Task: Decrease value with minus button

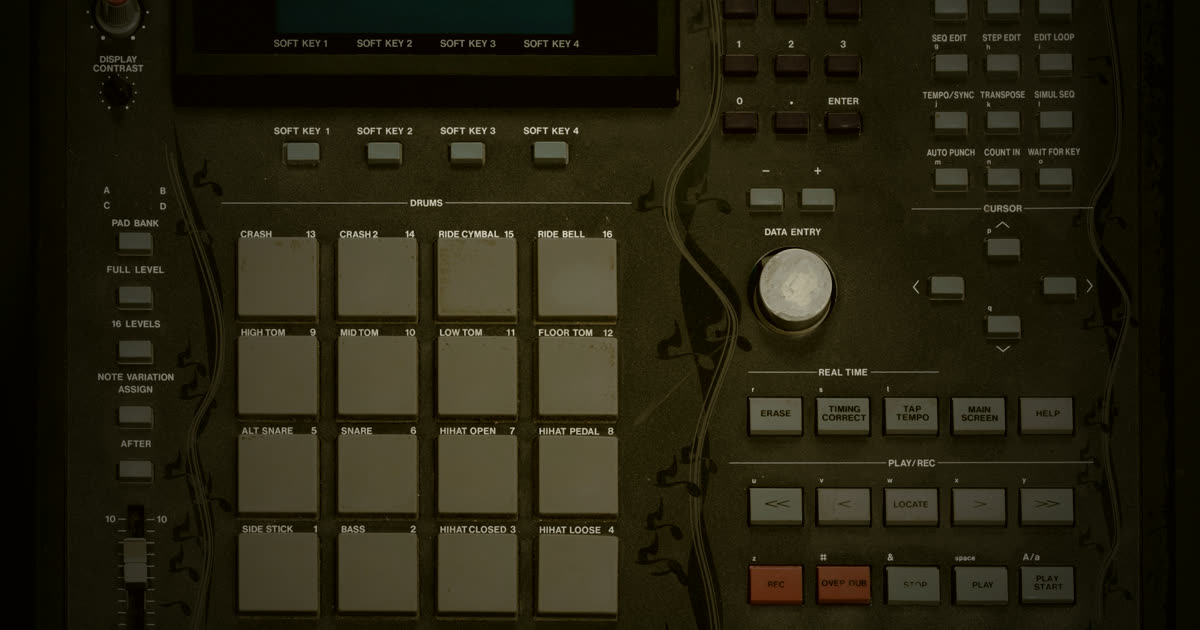Action: click(x=766, y=198)
